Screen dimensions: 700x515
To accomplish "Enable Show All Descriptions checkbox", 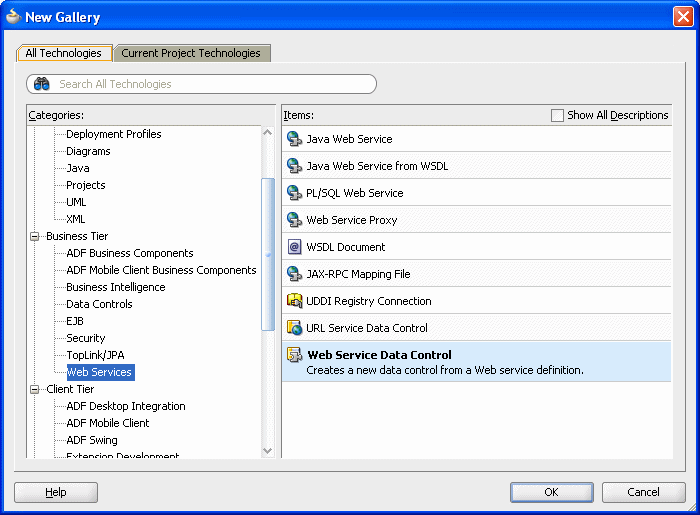I will coord(557,116).
